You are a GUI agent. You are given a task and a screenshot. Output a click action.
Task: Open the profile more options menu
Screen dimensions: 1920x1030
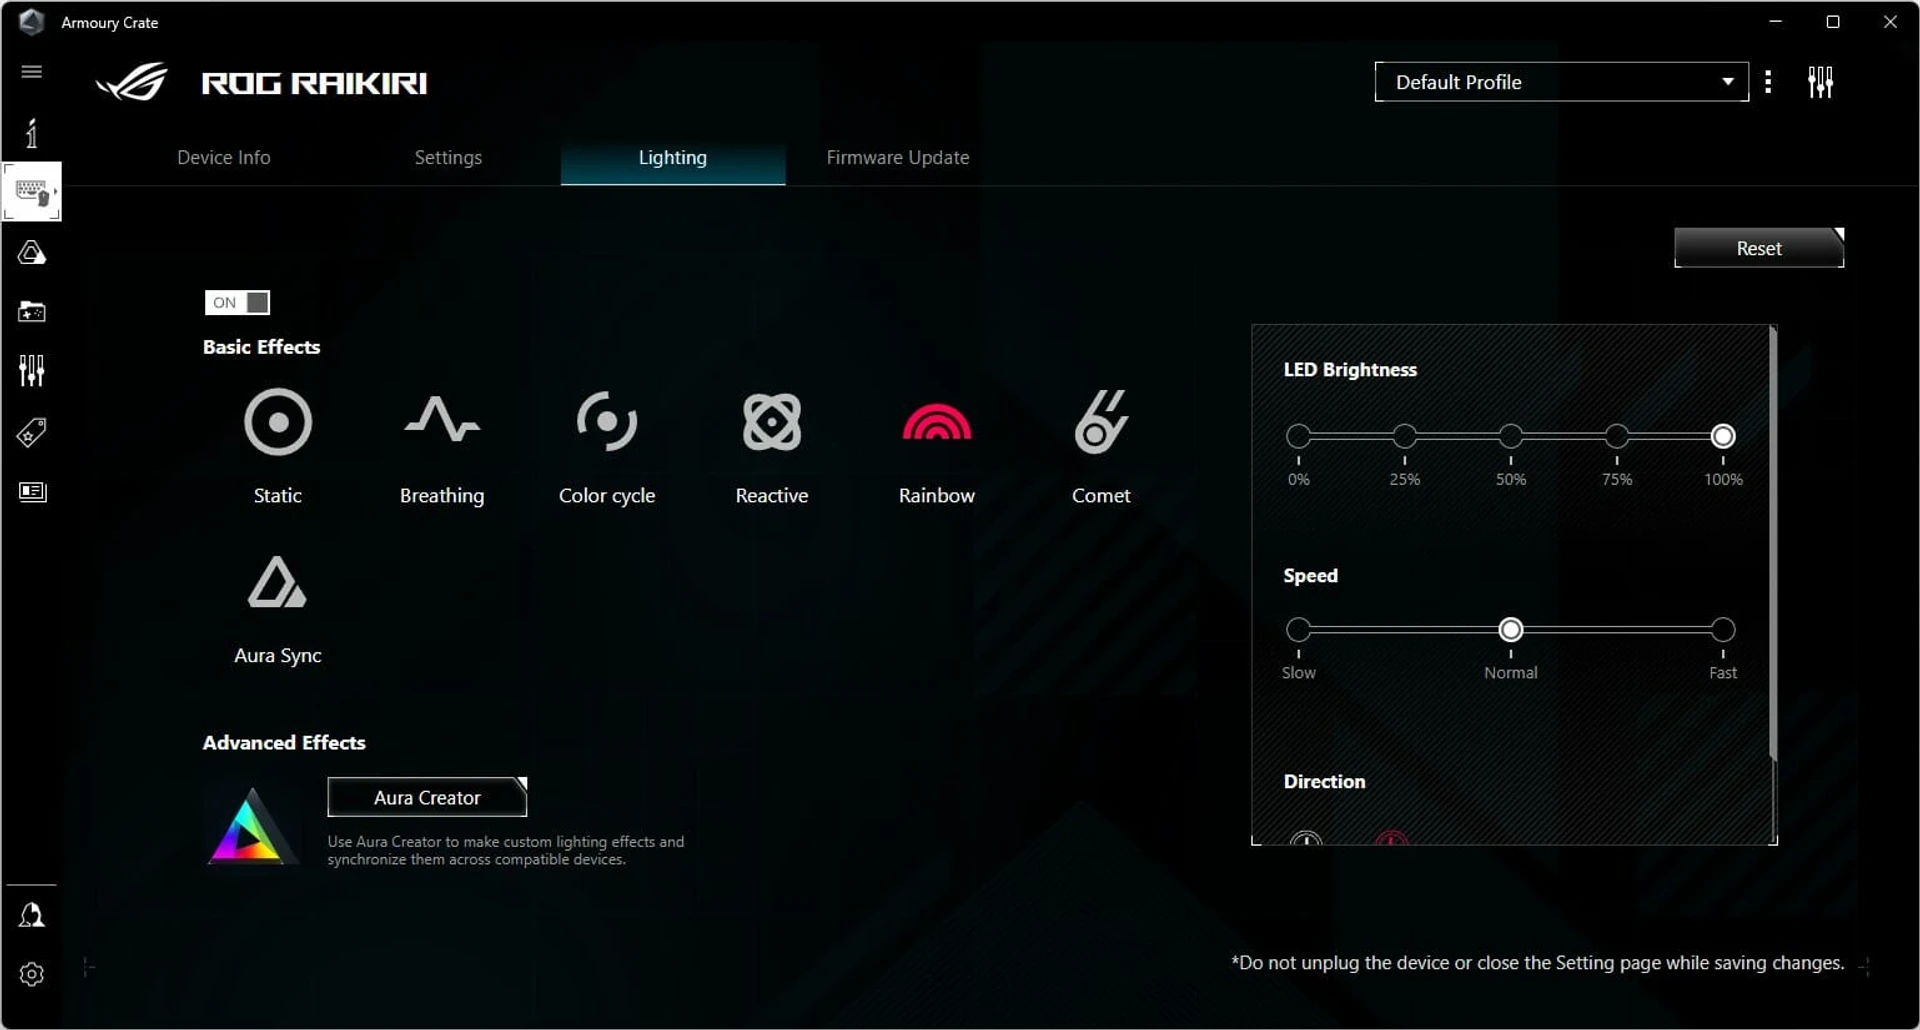[1768, 82]
